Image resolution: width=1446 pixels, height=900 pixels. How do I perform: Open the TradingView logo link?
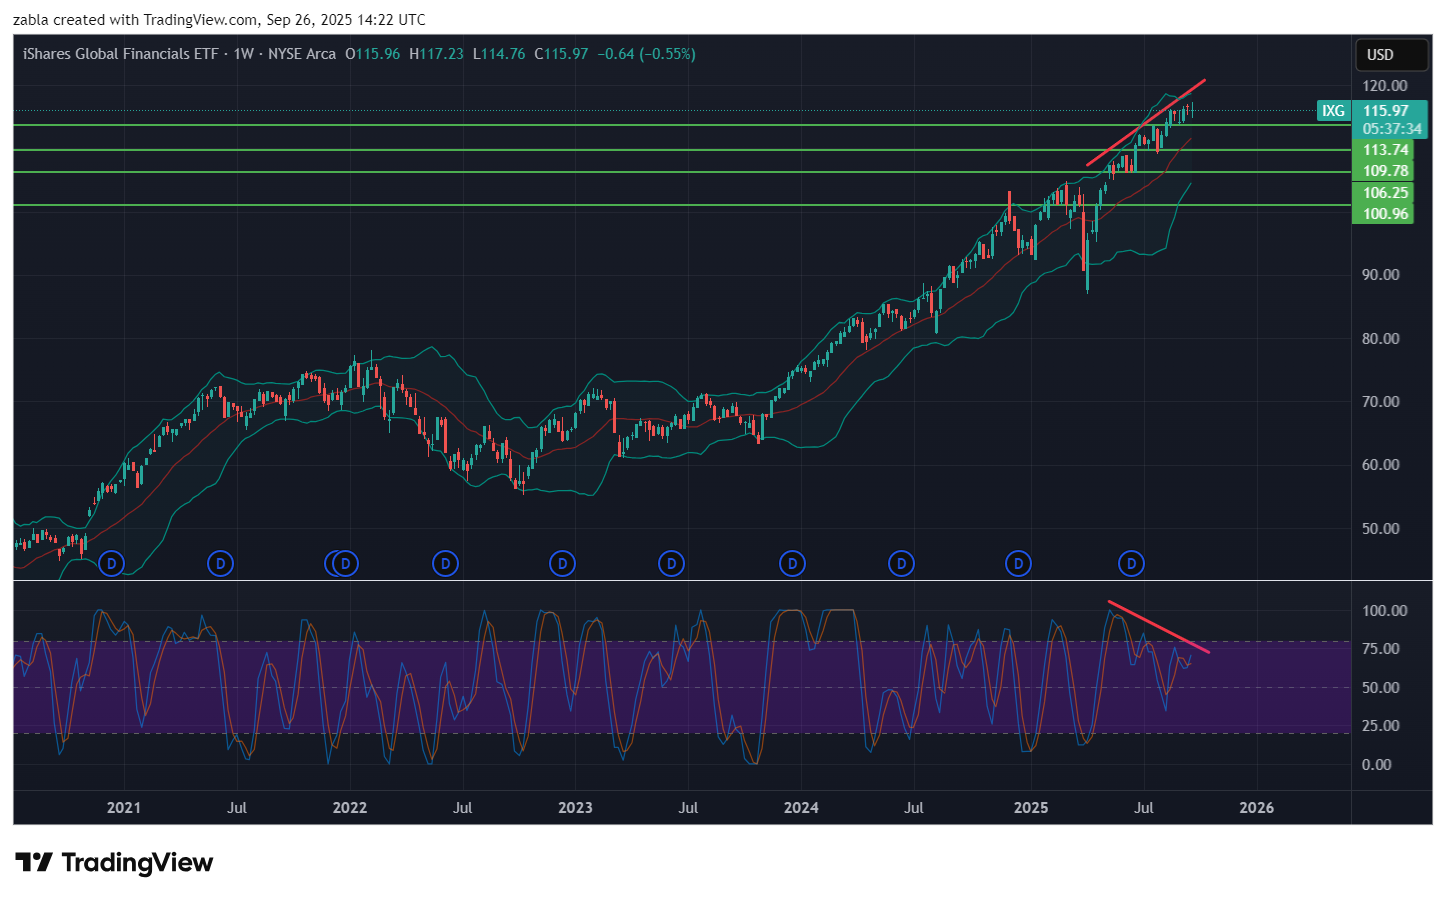114,863
